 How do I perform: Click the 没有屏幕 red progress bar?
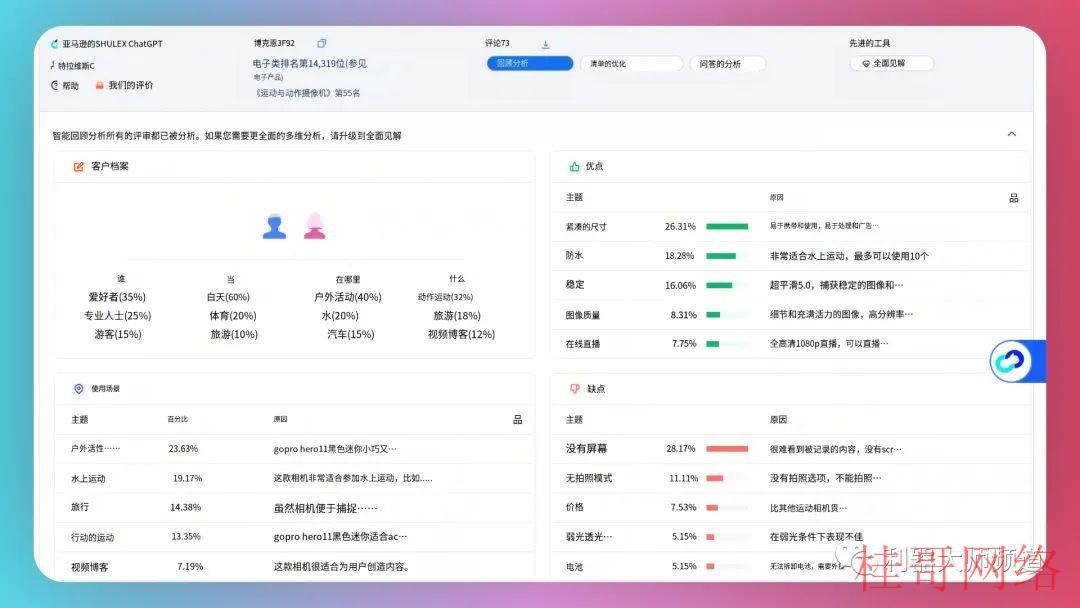[x=727, y=449]
